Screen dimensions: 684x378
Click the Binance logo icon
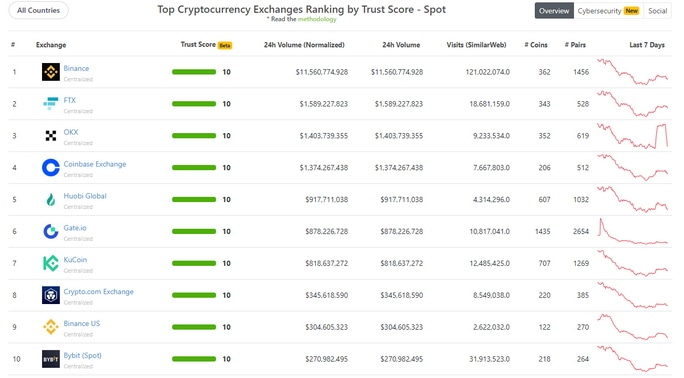[51, 72]
